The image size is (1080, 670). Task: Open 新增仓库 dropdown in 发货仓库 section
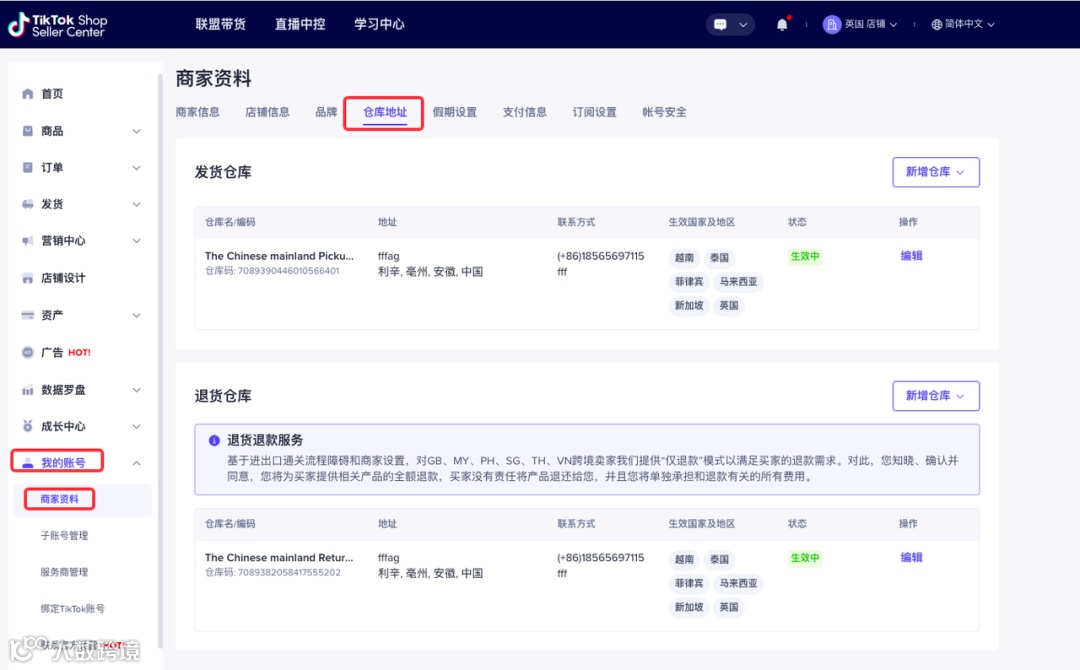point(935,171)
